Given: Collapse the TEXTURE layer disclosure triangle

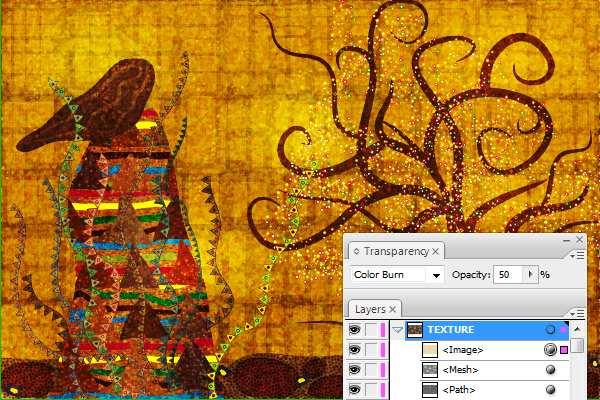Looking at the screenshot, I should point(397,330).
